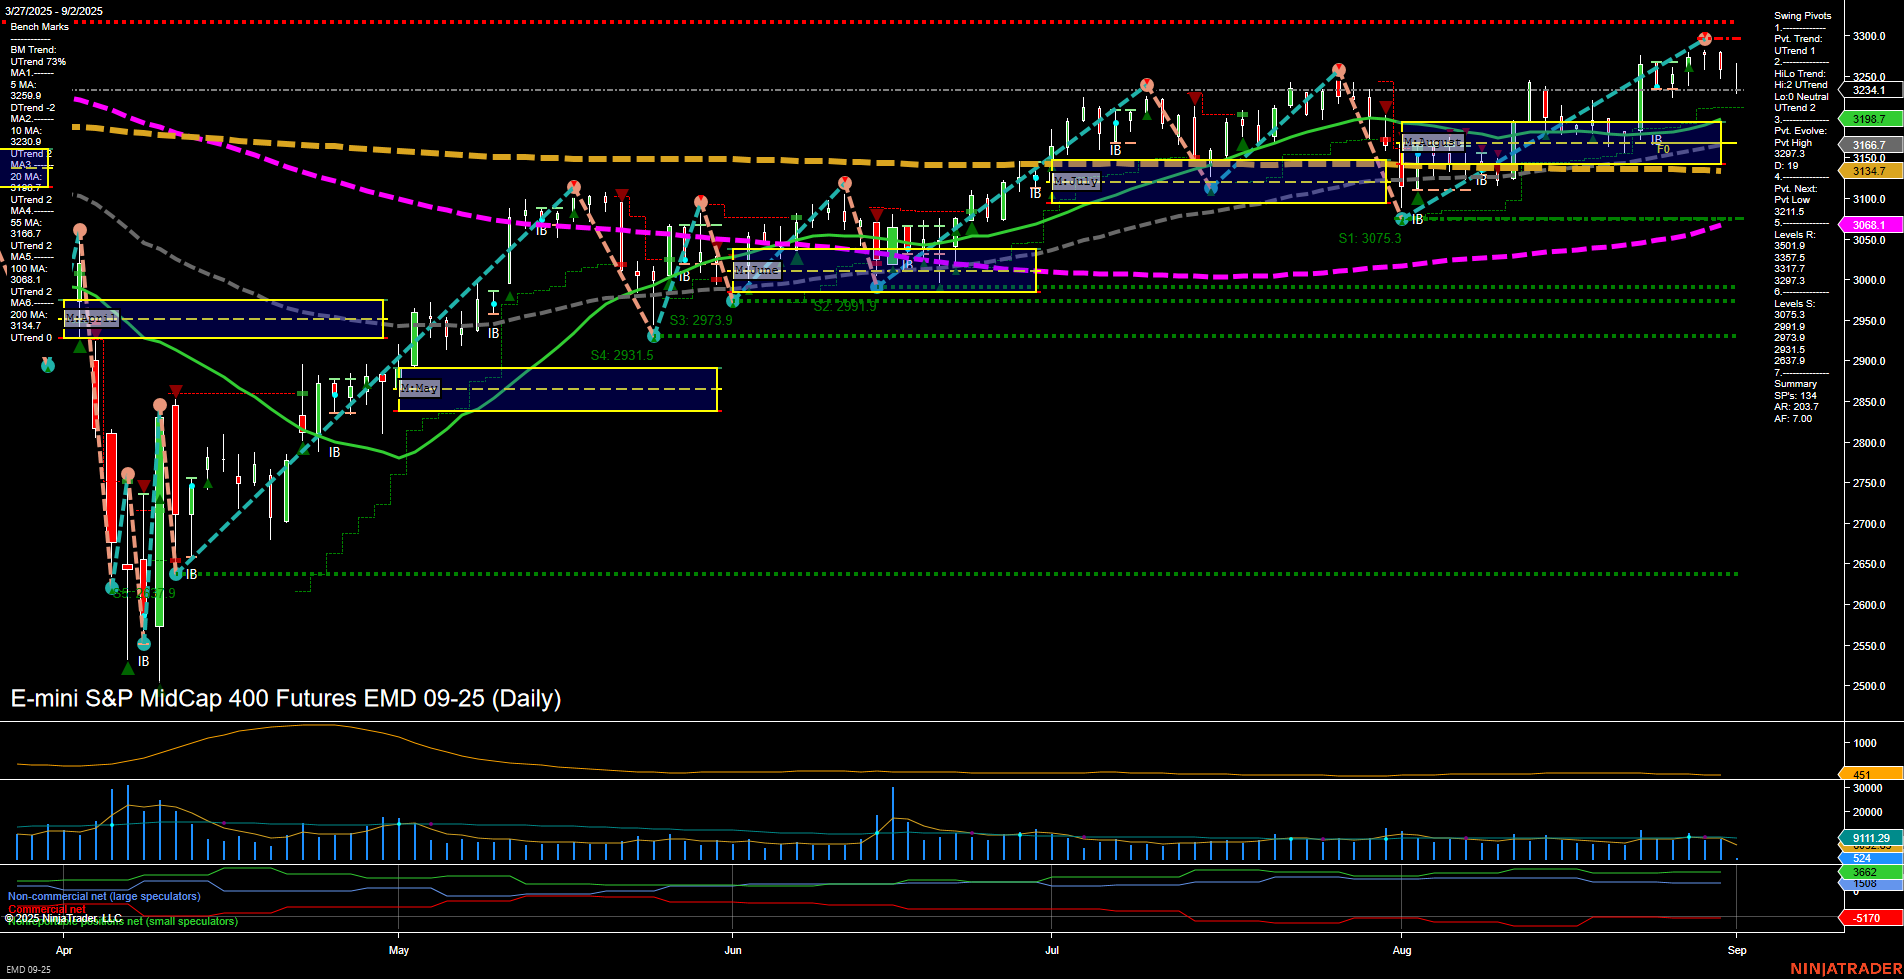1904x979 pixels.
Task: Select the EMD 09-25 tab at the bottom left
Action: pos(29,969)
